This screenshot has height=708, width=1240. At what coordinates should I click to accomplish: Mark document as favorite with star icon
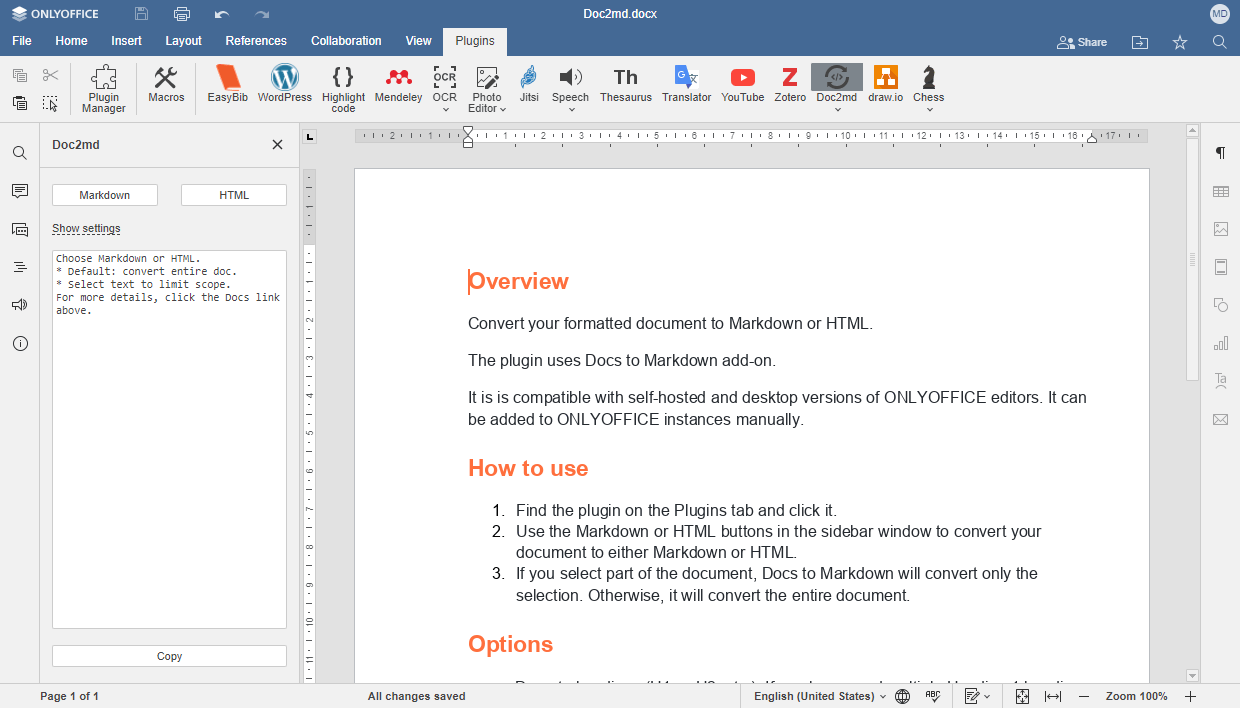coord(1180,42)
